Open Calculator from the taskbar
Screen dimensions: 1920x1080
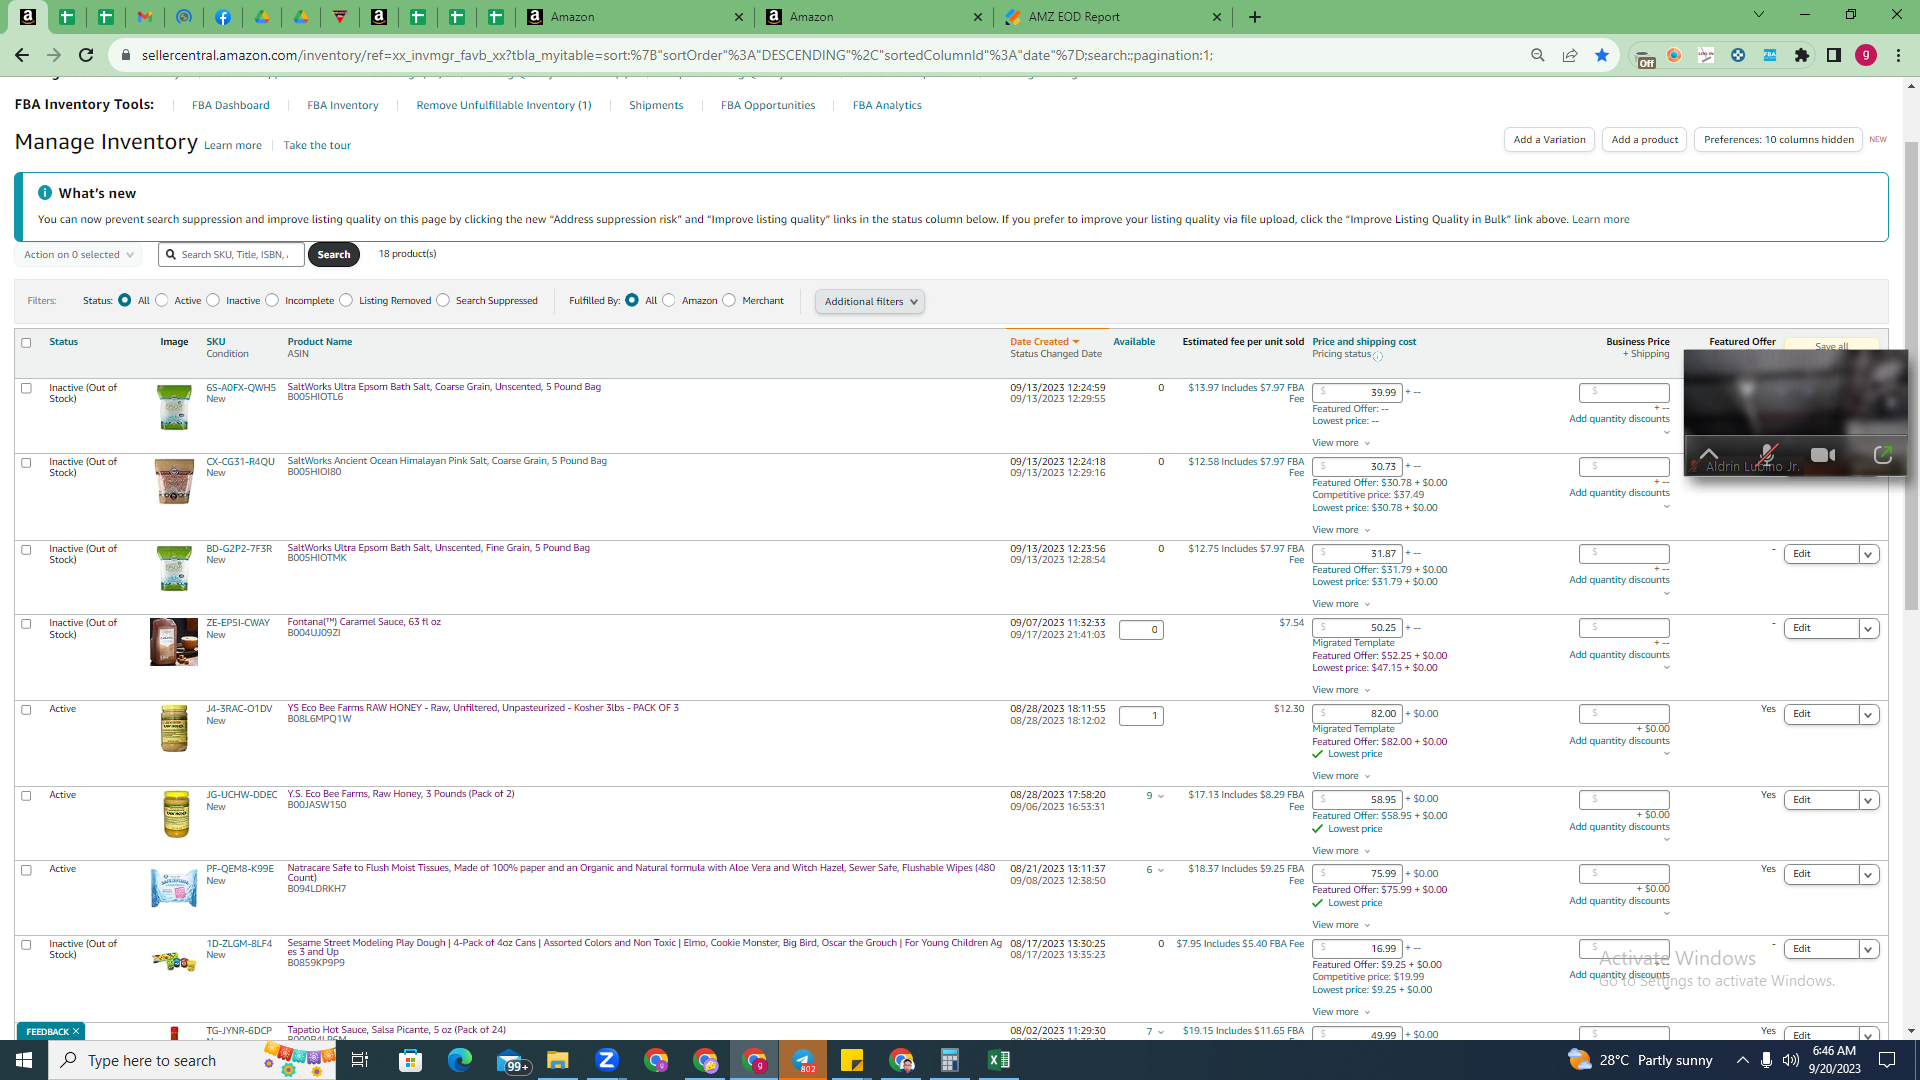(x=950, y=1060)
